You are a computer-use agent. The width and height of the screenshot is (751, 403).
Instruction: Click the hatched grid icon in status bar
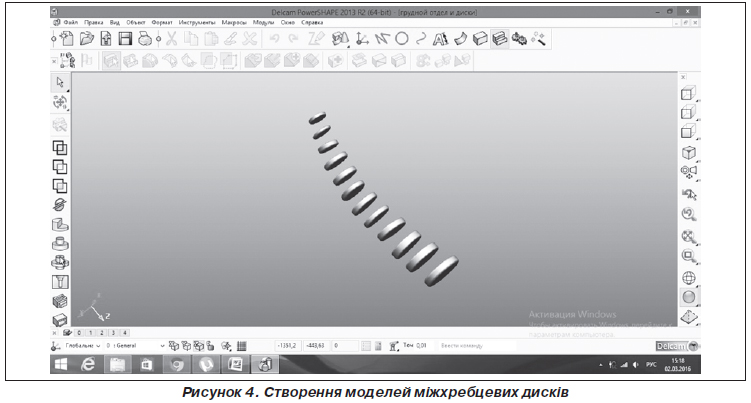[241, 346]
